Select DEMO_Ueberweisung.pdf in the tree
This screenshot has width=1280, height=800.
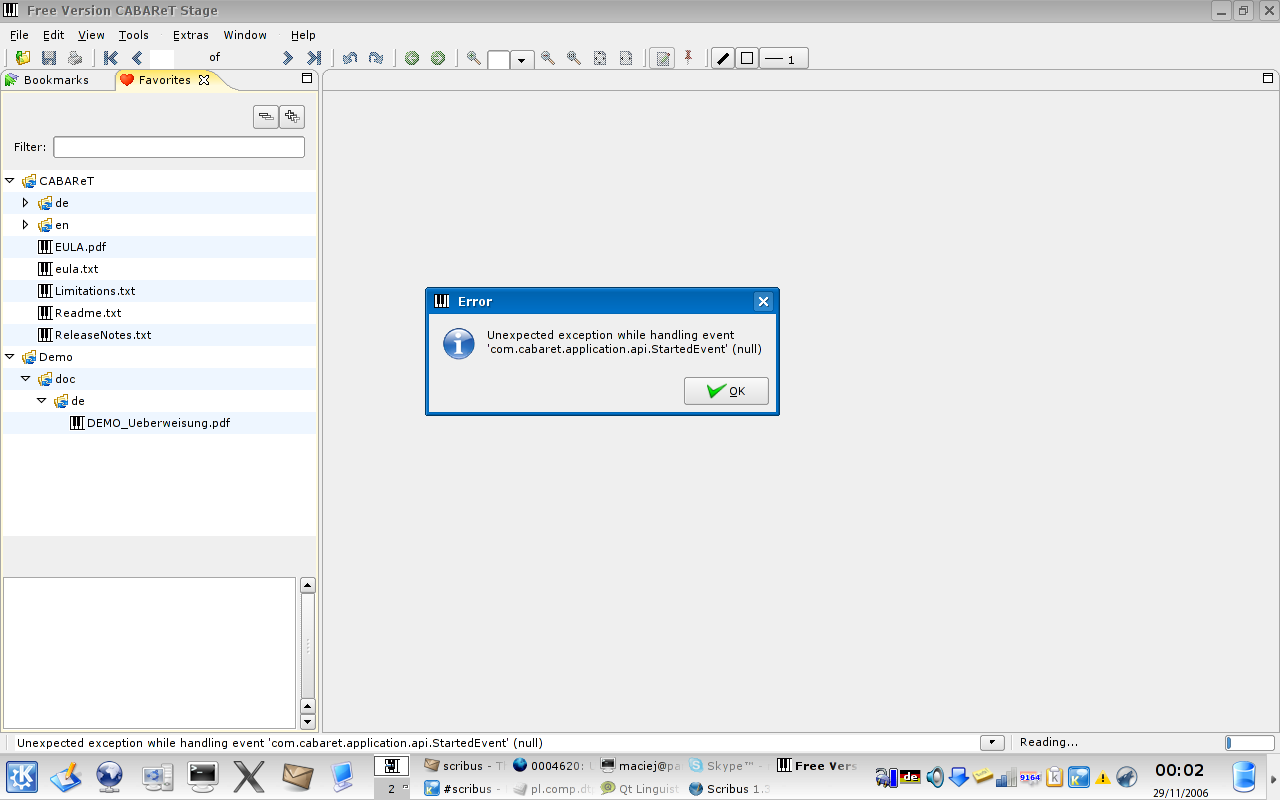pyautogui.click(x=158, y=423)
